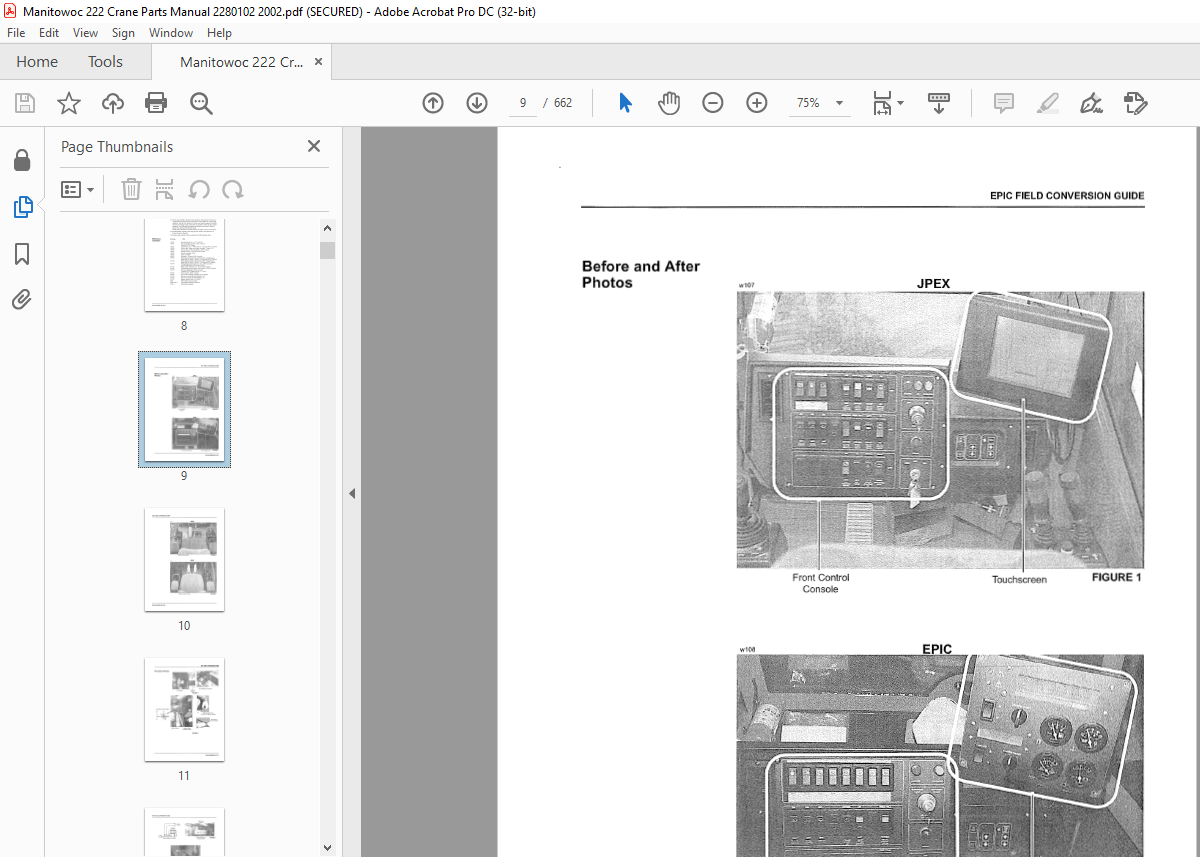Click the thumbnail panel scrollbar handle
This screenshot has height=857, width=1200.
point(327,250)
